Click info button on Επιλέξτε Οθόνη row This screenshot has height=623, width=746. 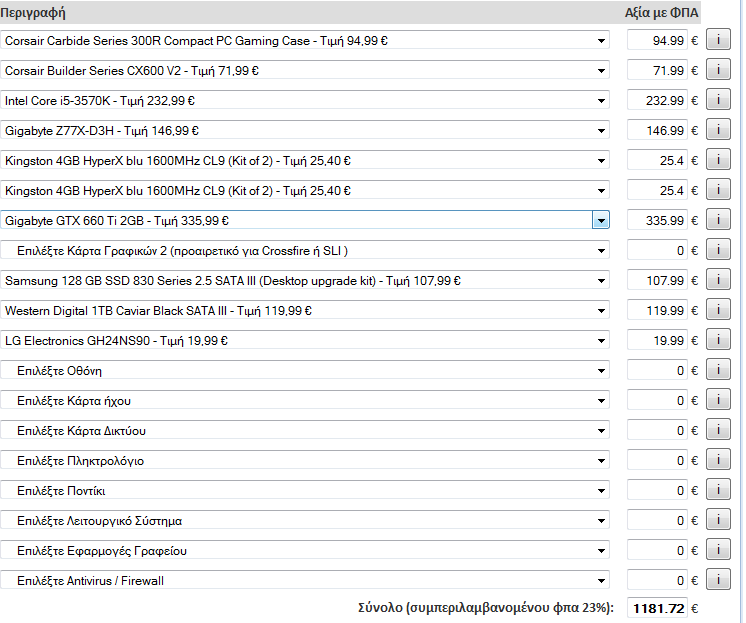(x=718, y=370)
